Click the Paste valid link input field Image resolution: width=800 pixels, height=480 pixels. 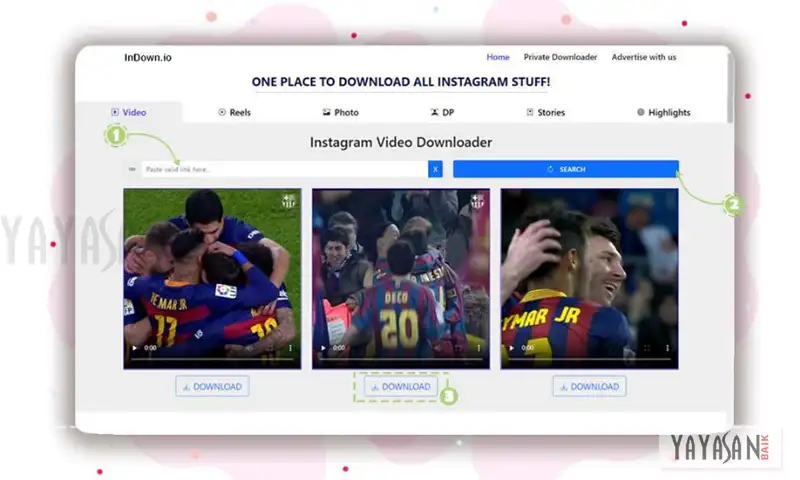[285, 169]
